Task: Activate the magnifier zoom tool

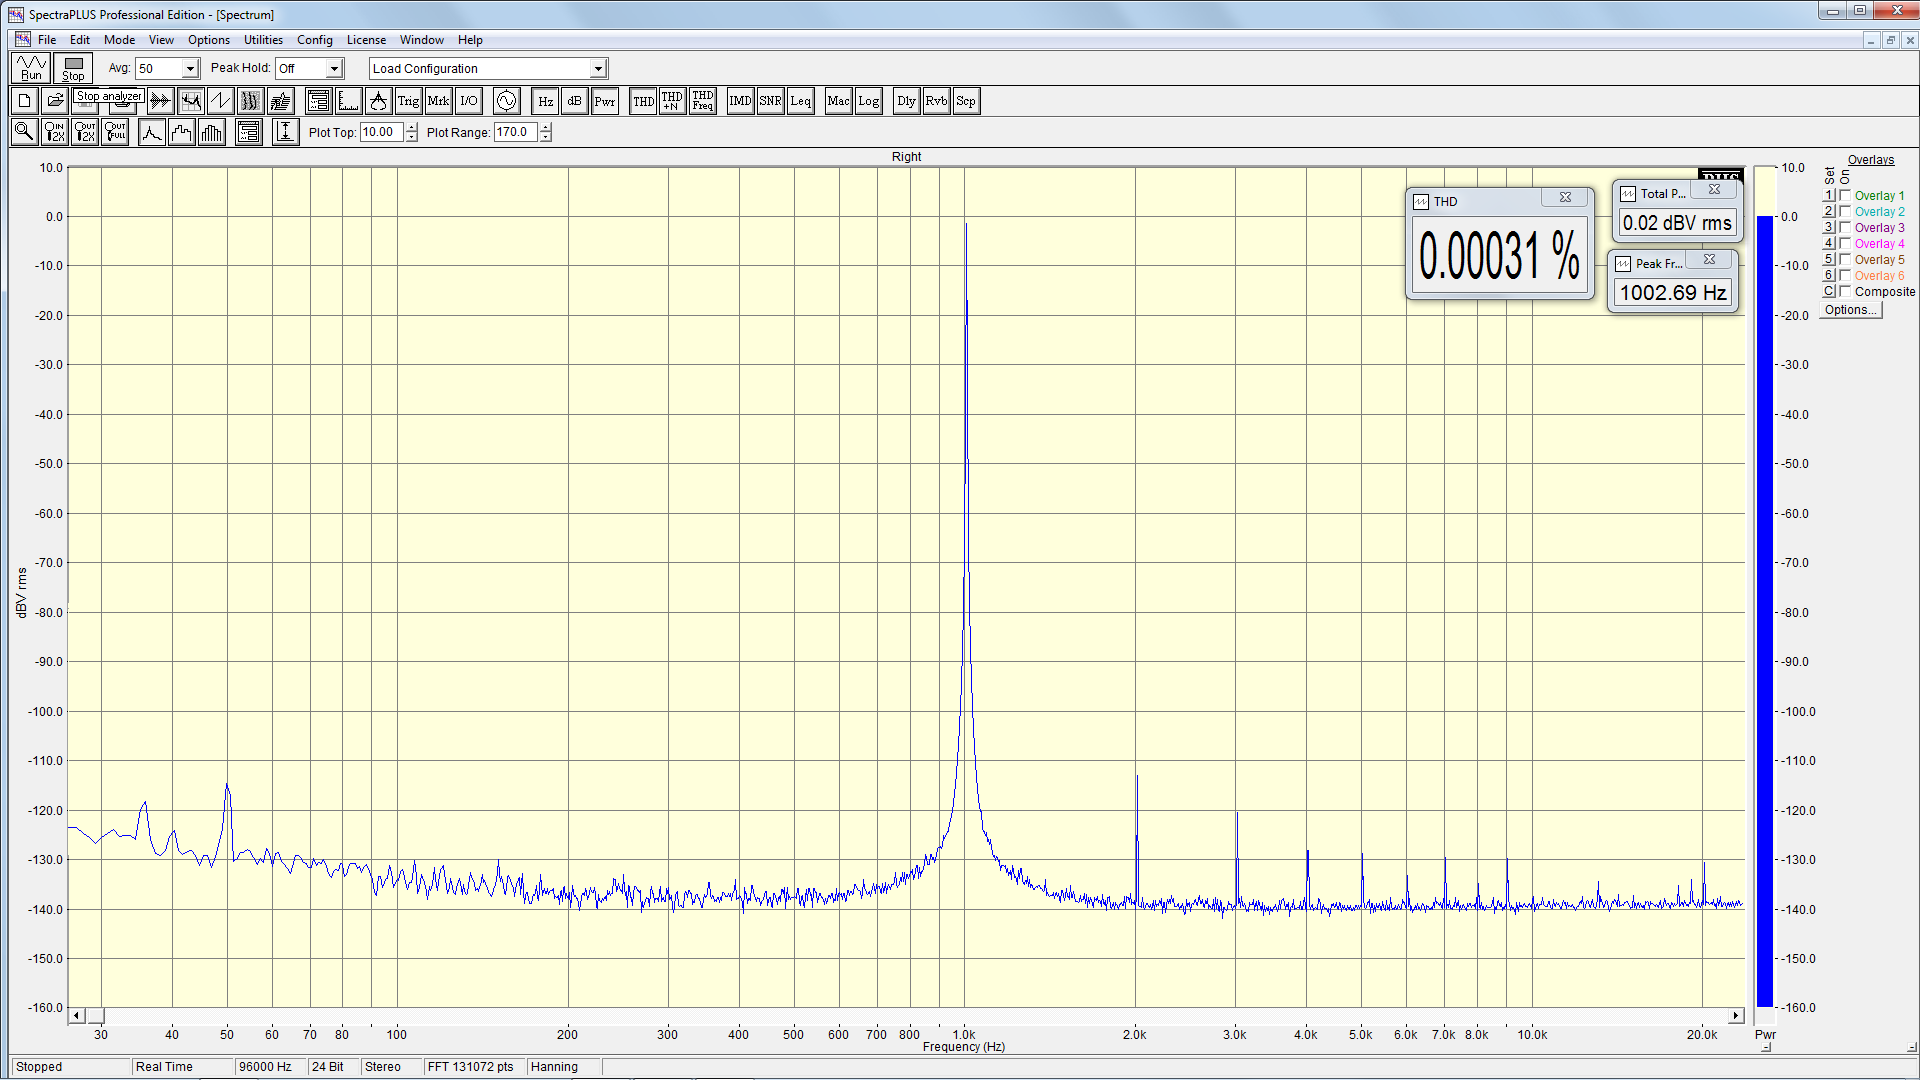Action: pos(25,132)
